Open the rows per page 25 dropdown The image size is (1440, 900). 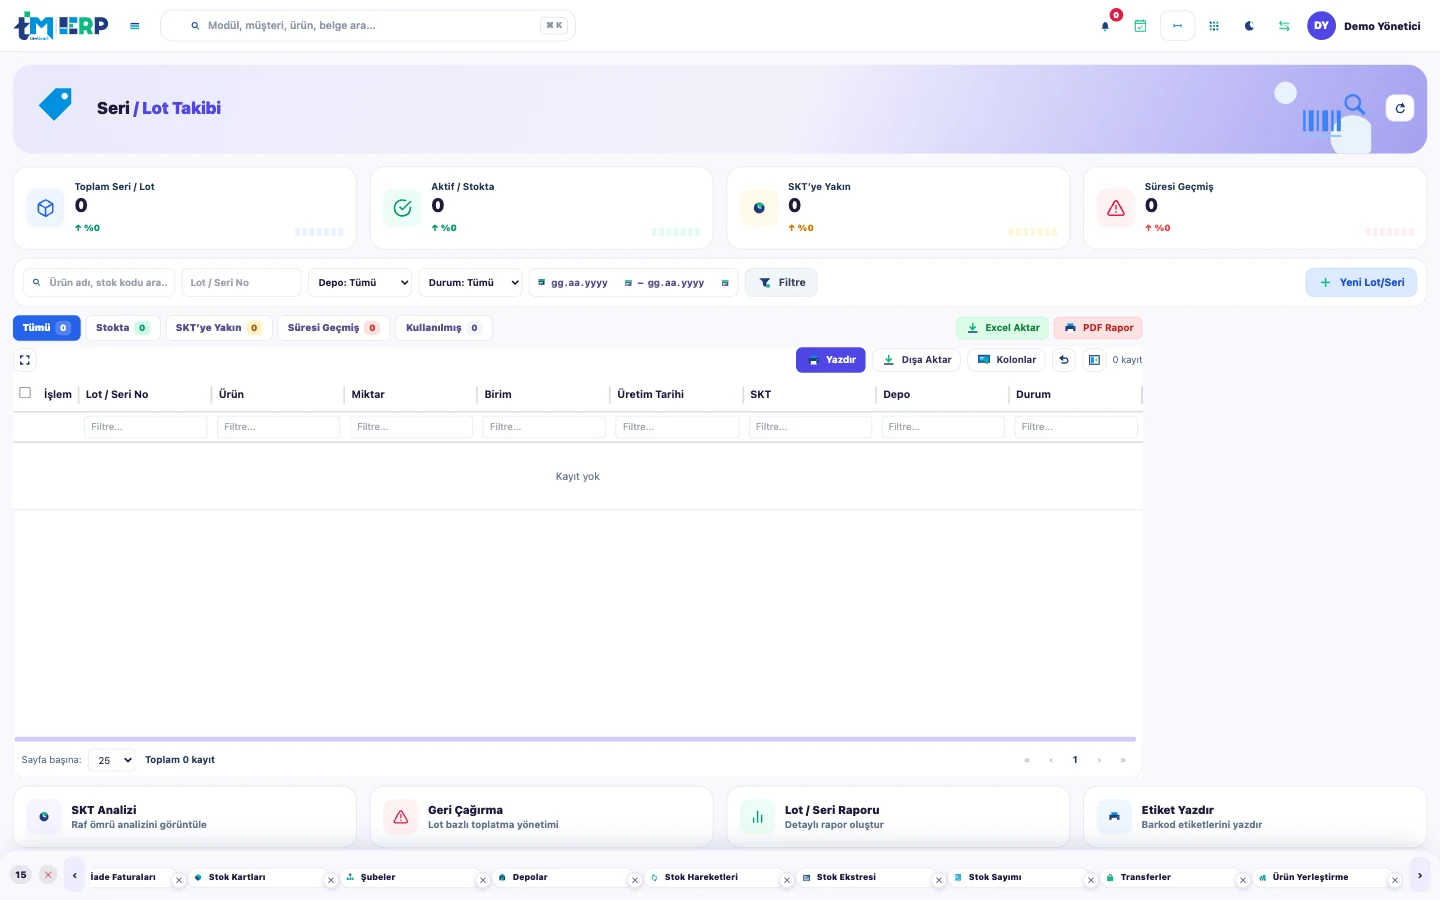(111, 760)
